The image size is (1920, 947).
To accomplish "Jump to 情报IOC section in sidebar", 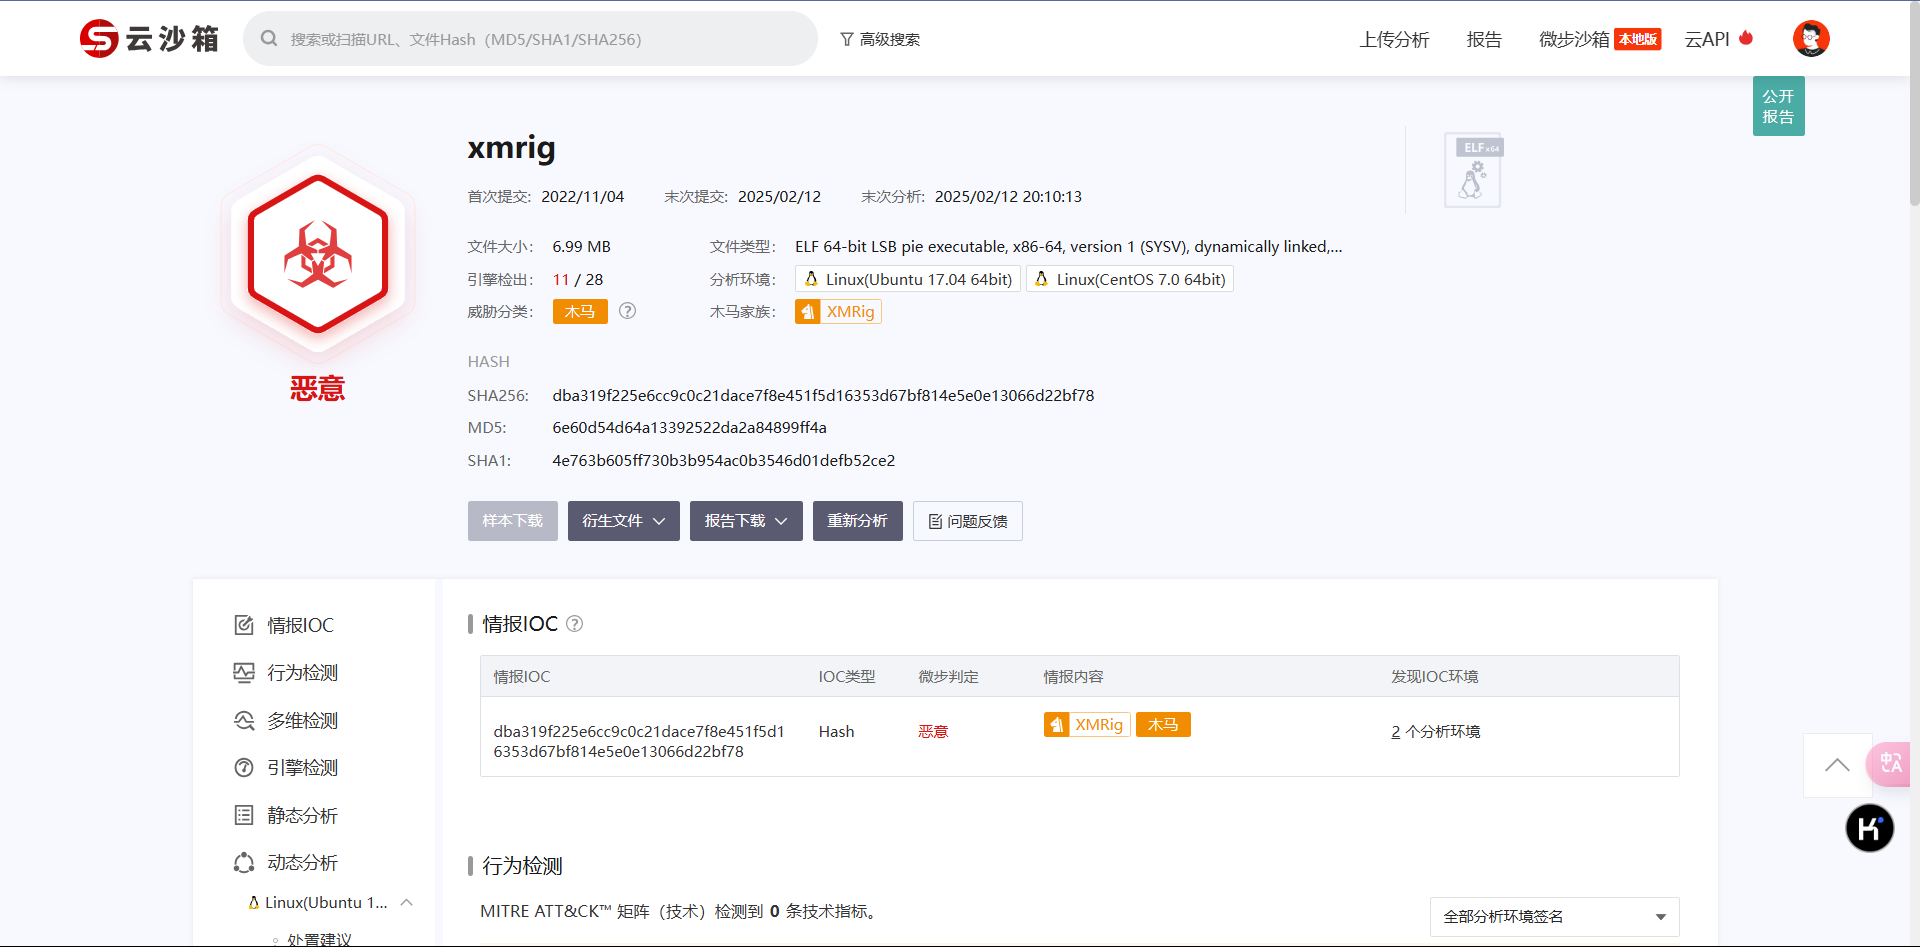I will point(300,625).
